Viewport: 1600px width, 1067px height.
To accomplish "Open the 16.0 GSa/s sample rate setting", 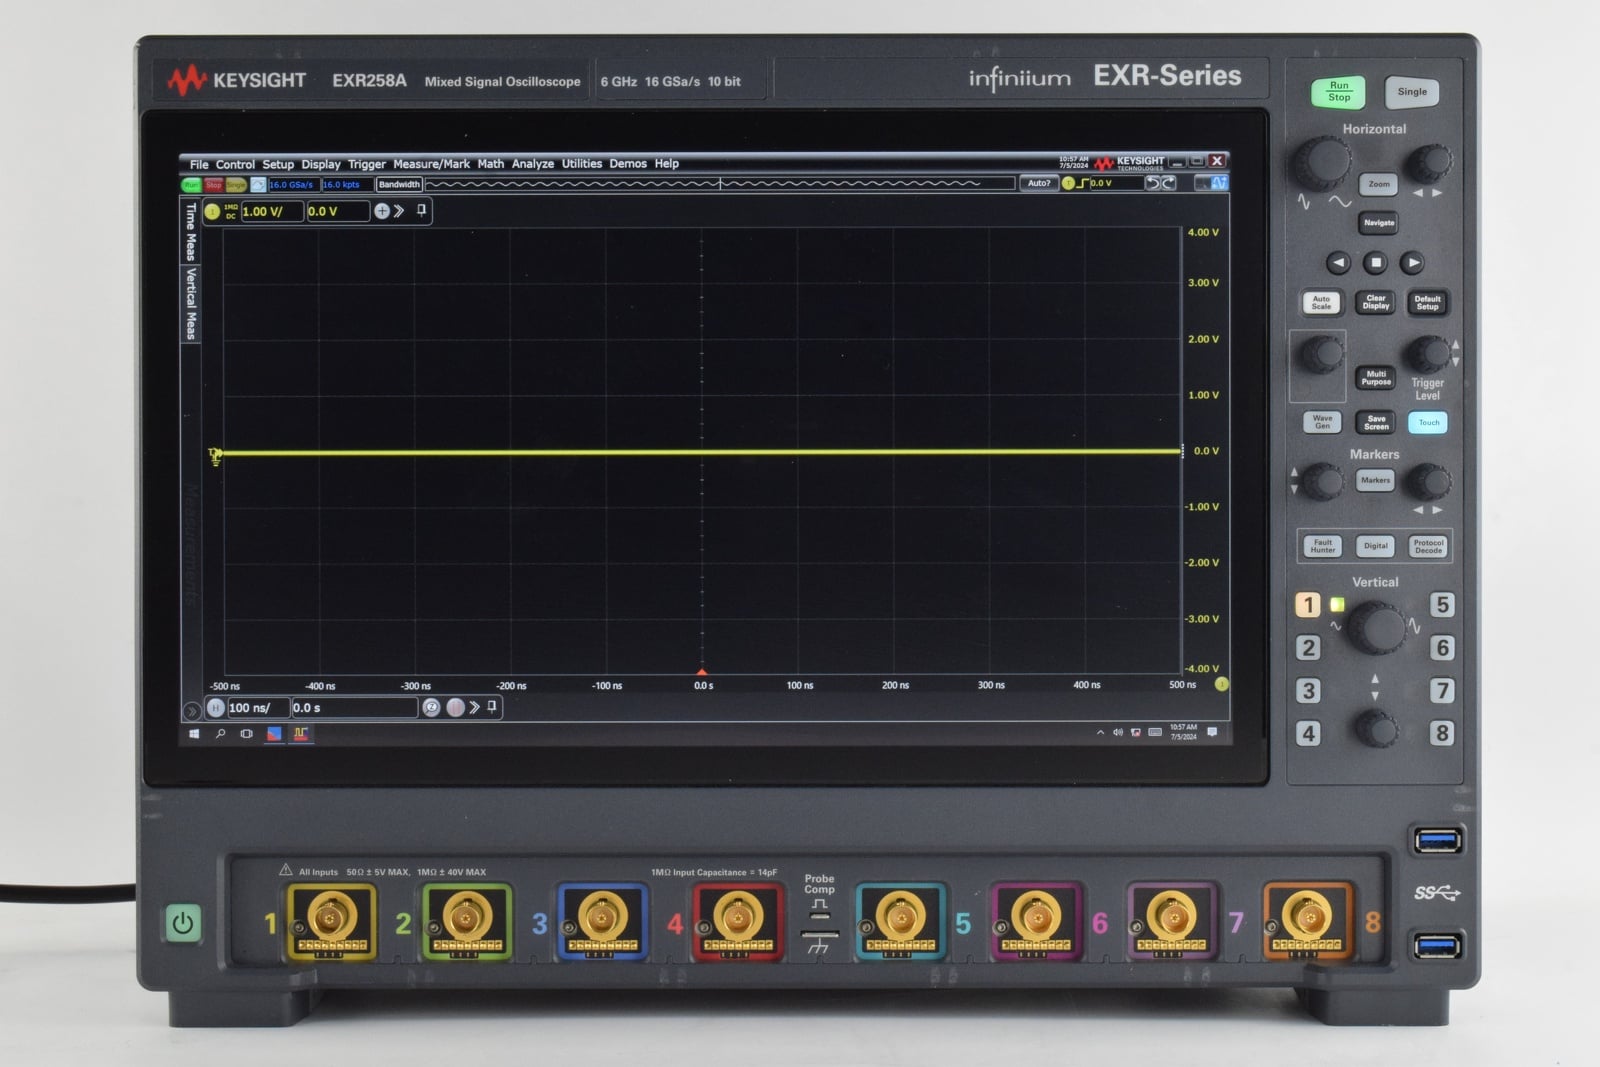I will click(293, 185).
